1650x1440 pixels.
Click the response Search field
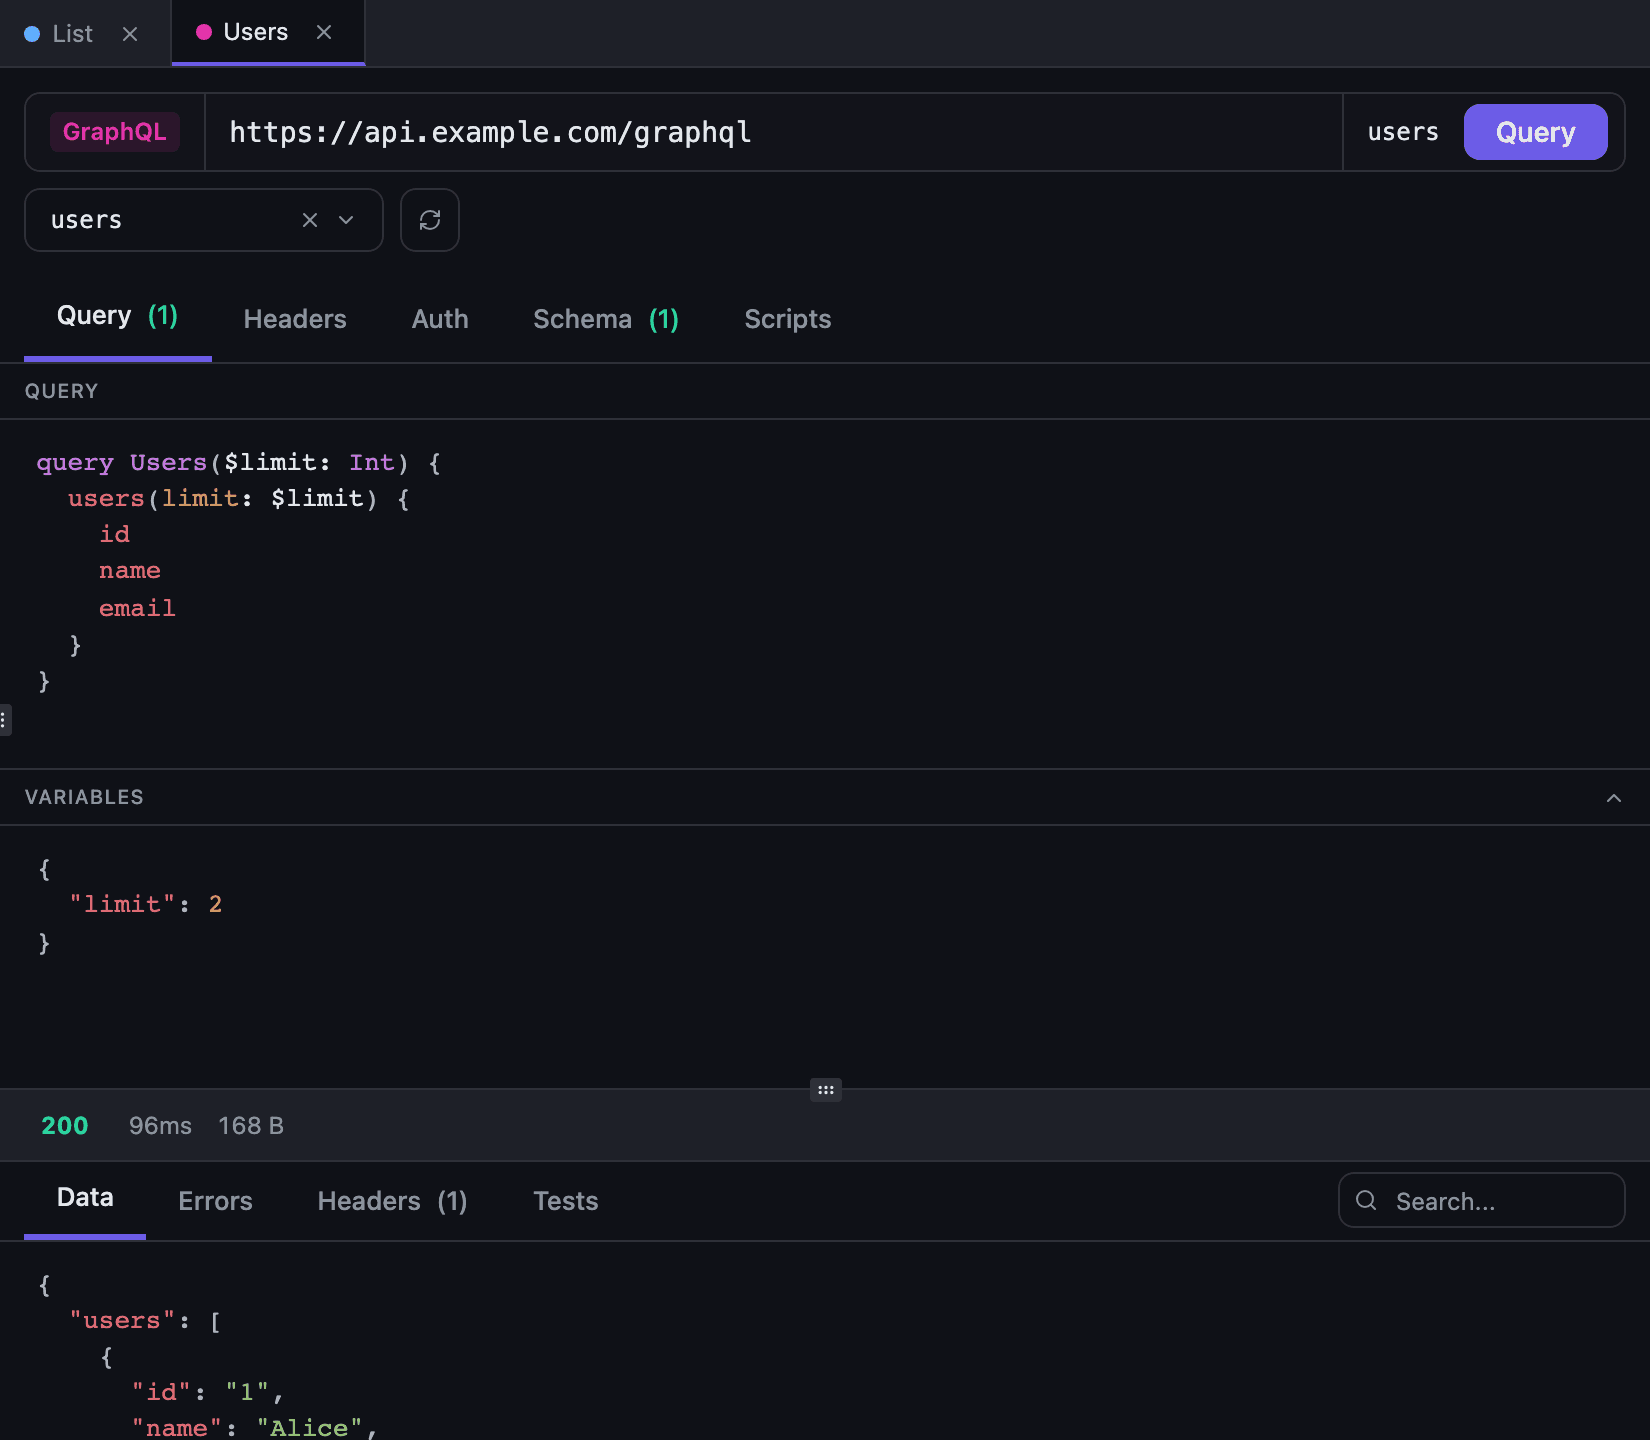tap(1481, 1200)
